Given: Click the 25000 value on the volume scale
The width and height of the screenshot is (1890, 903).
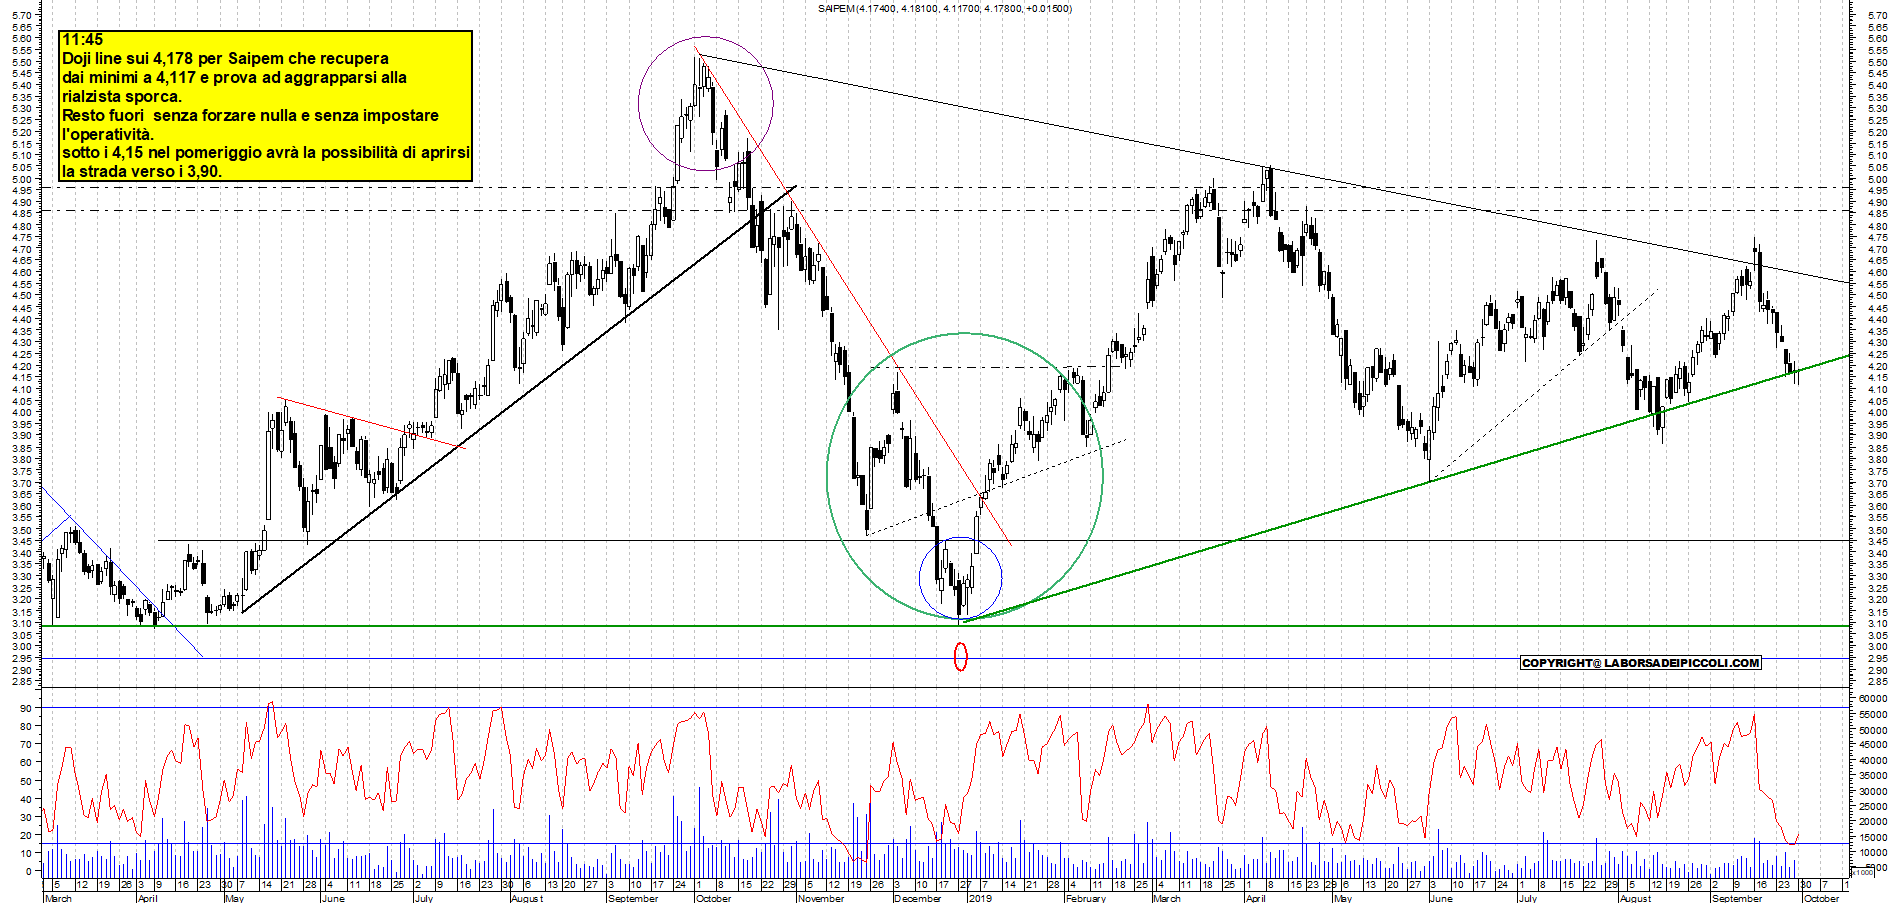Looking at the screenshot, I should 1872,807.
